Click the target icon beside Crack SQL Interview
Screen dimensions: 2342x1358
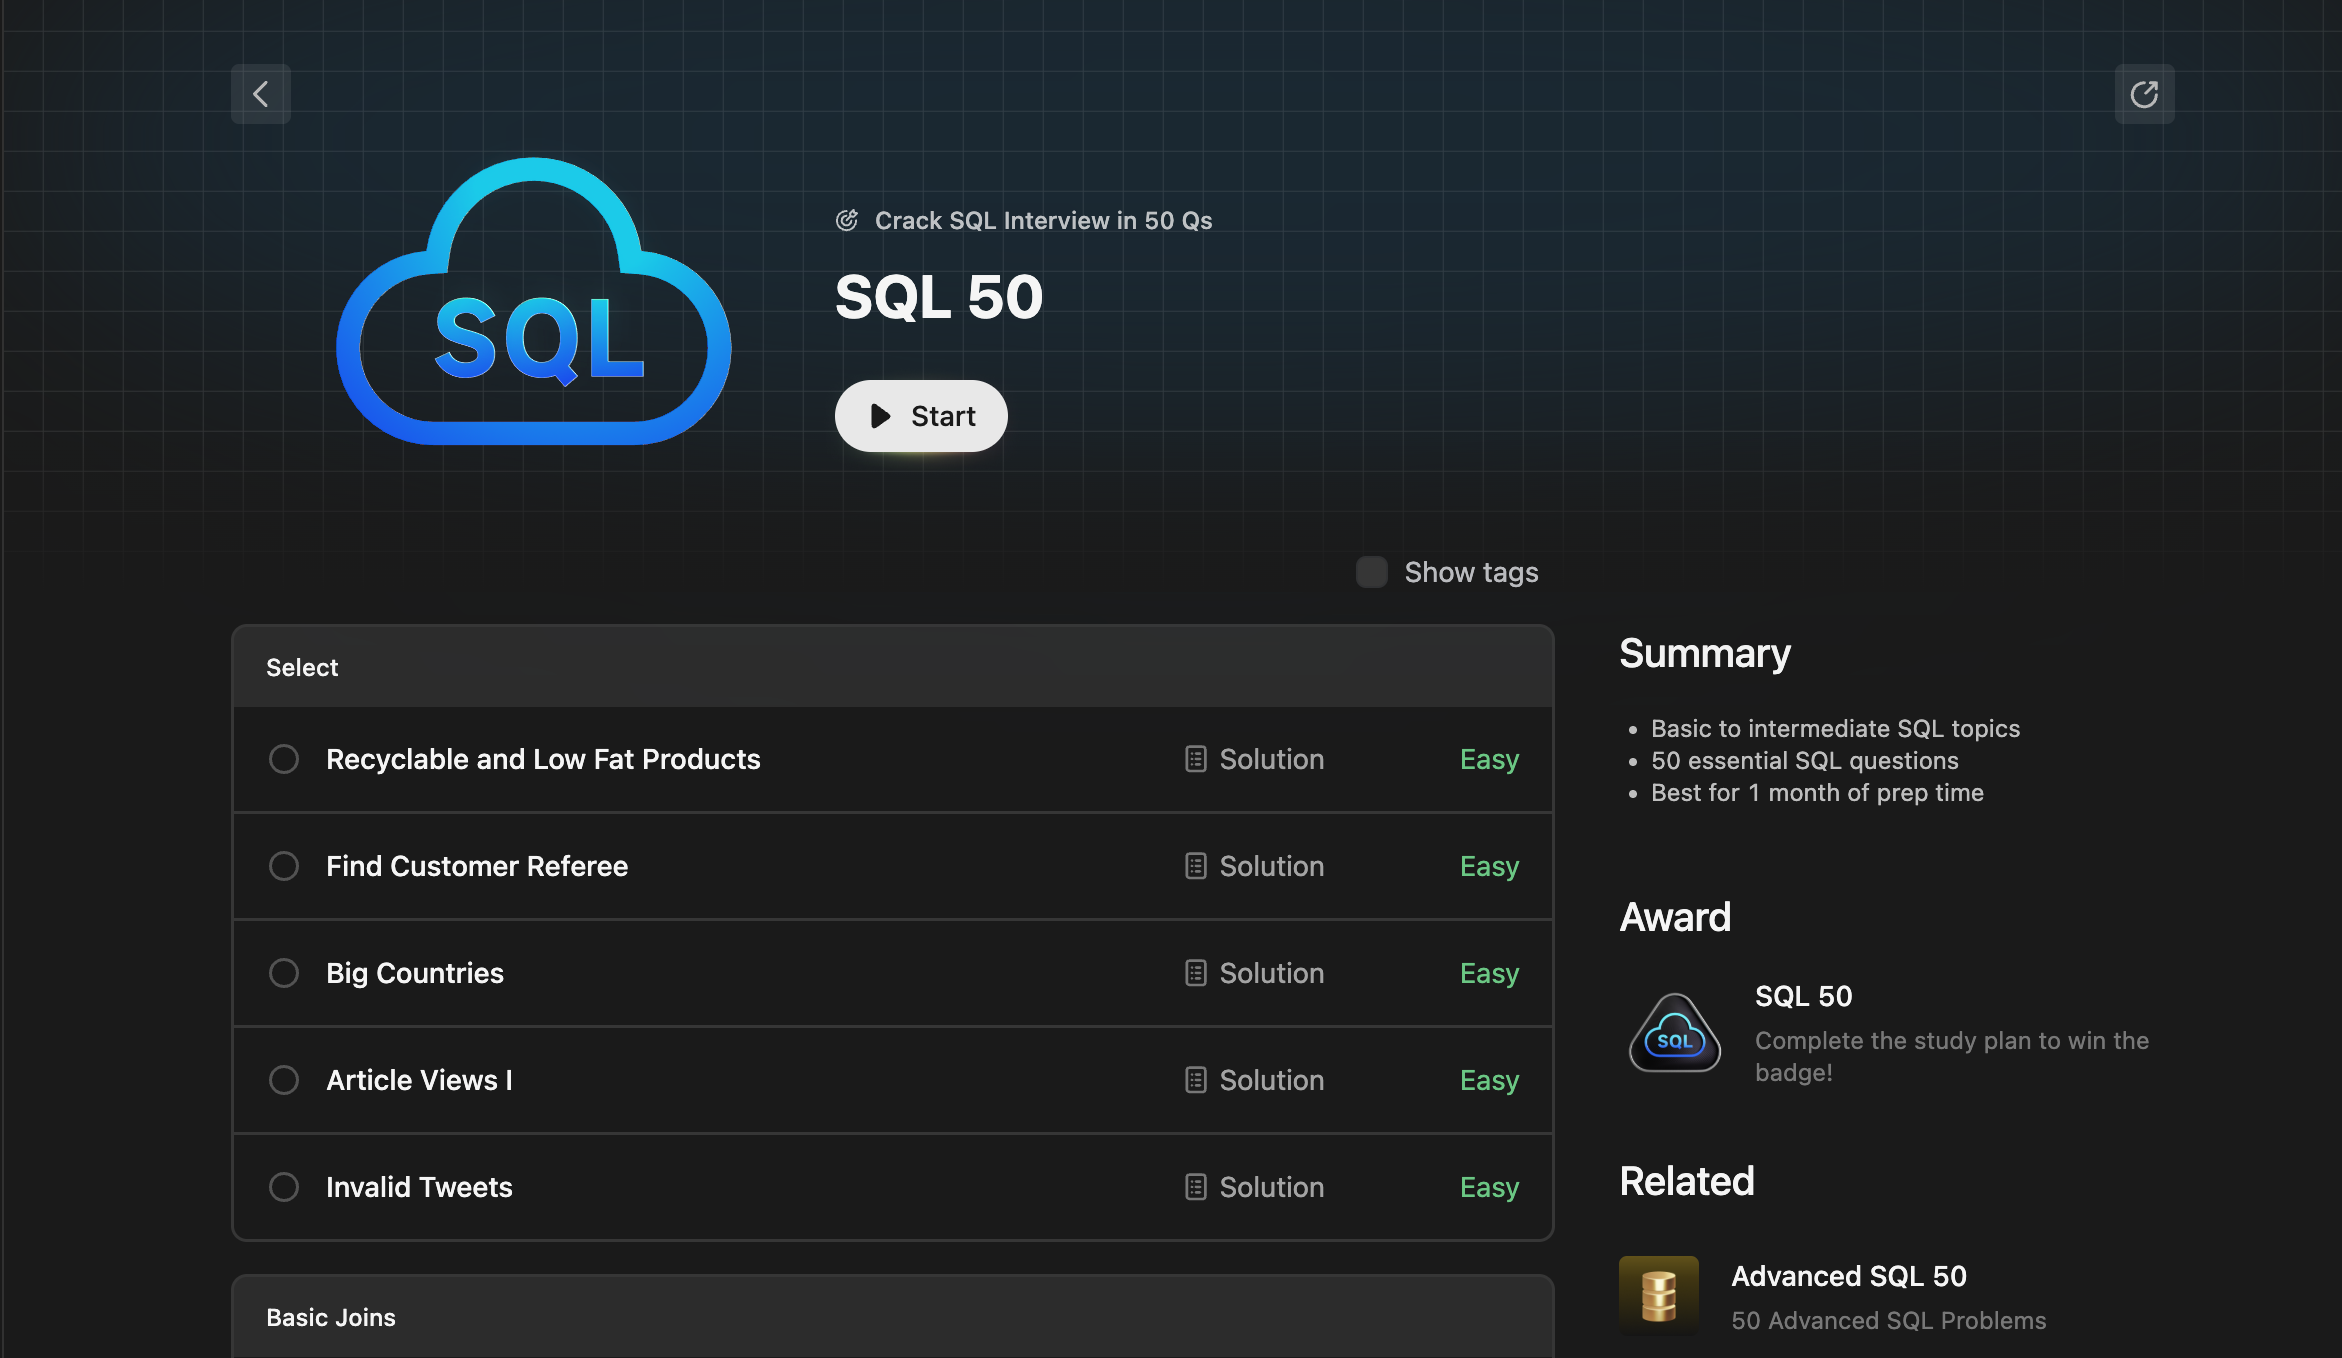tap(847, 220)
